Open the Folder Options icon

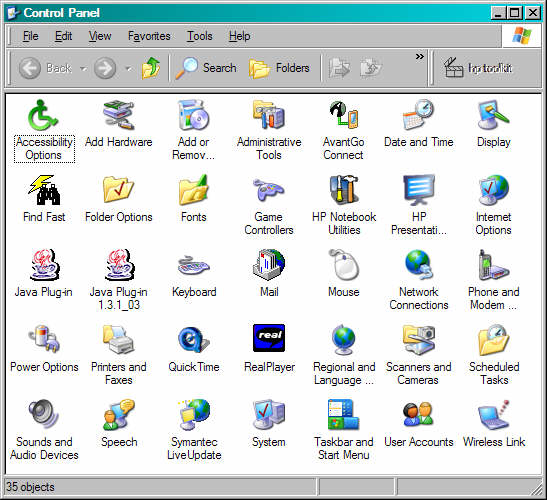(x=119, y=190)
